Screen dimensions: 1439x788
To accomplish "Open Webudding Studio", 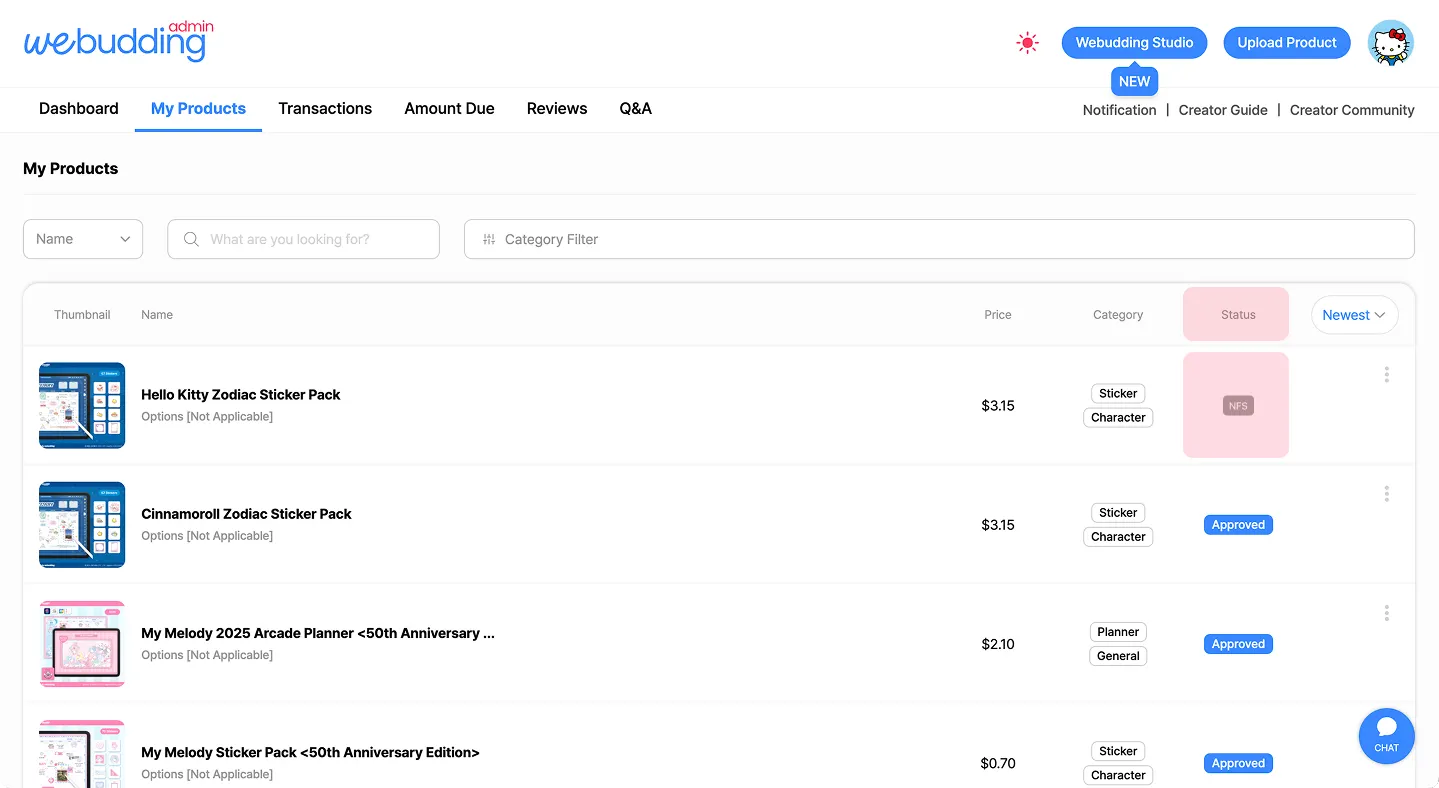I will tap(1134, 43).
